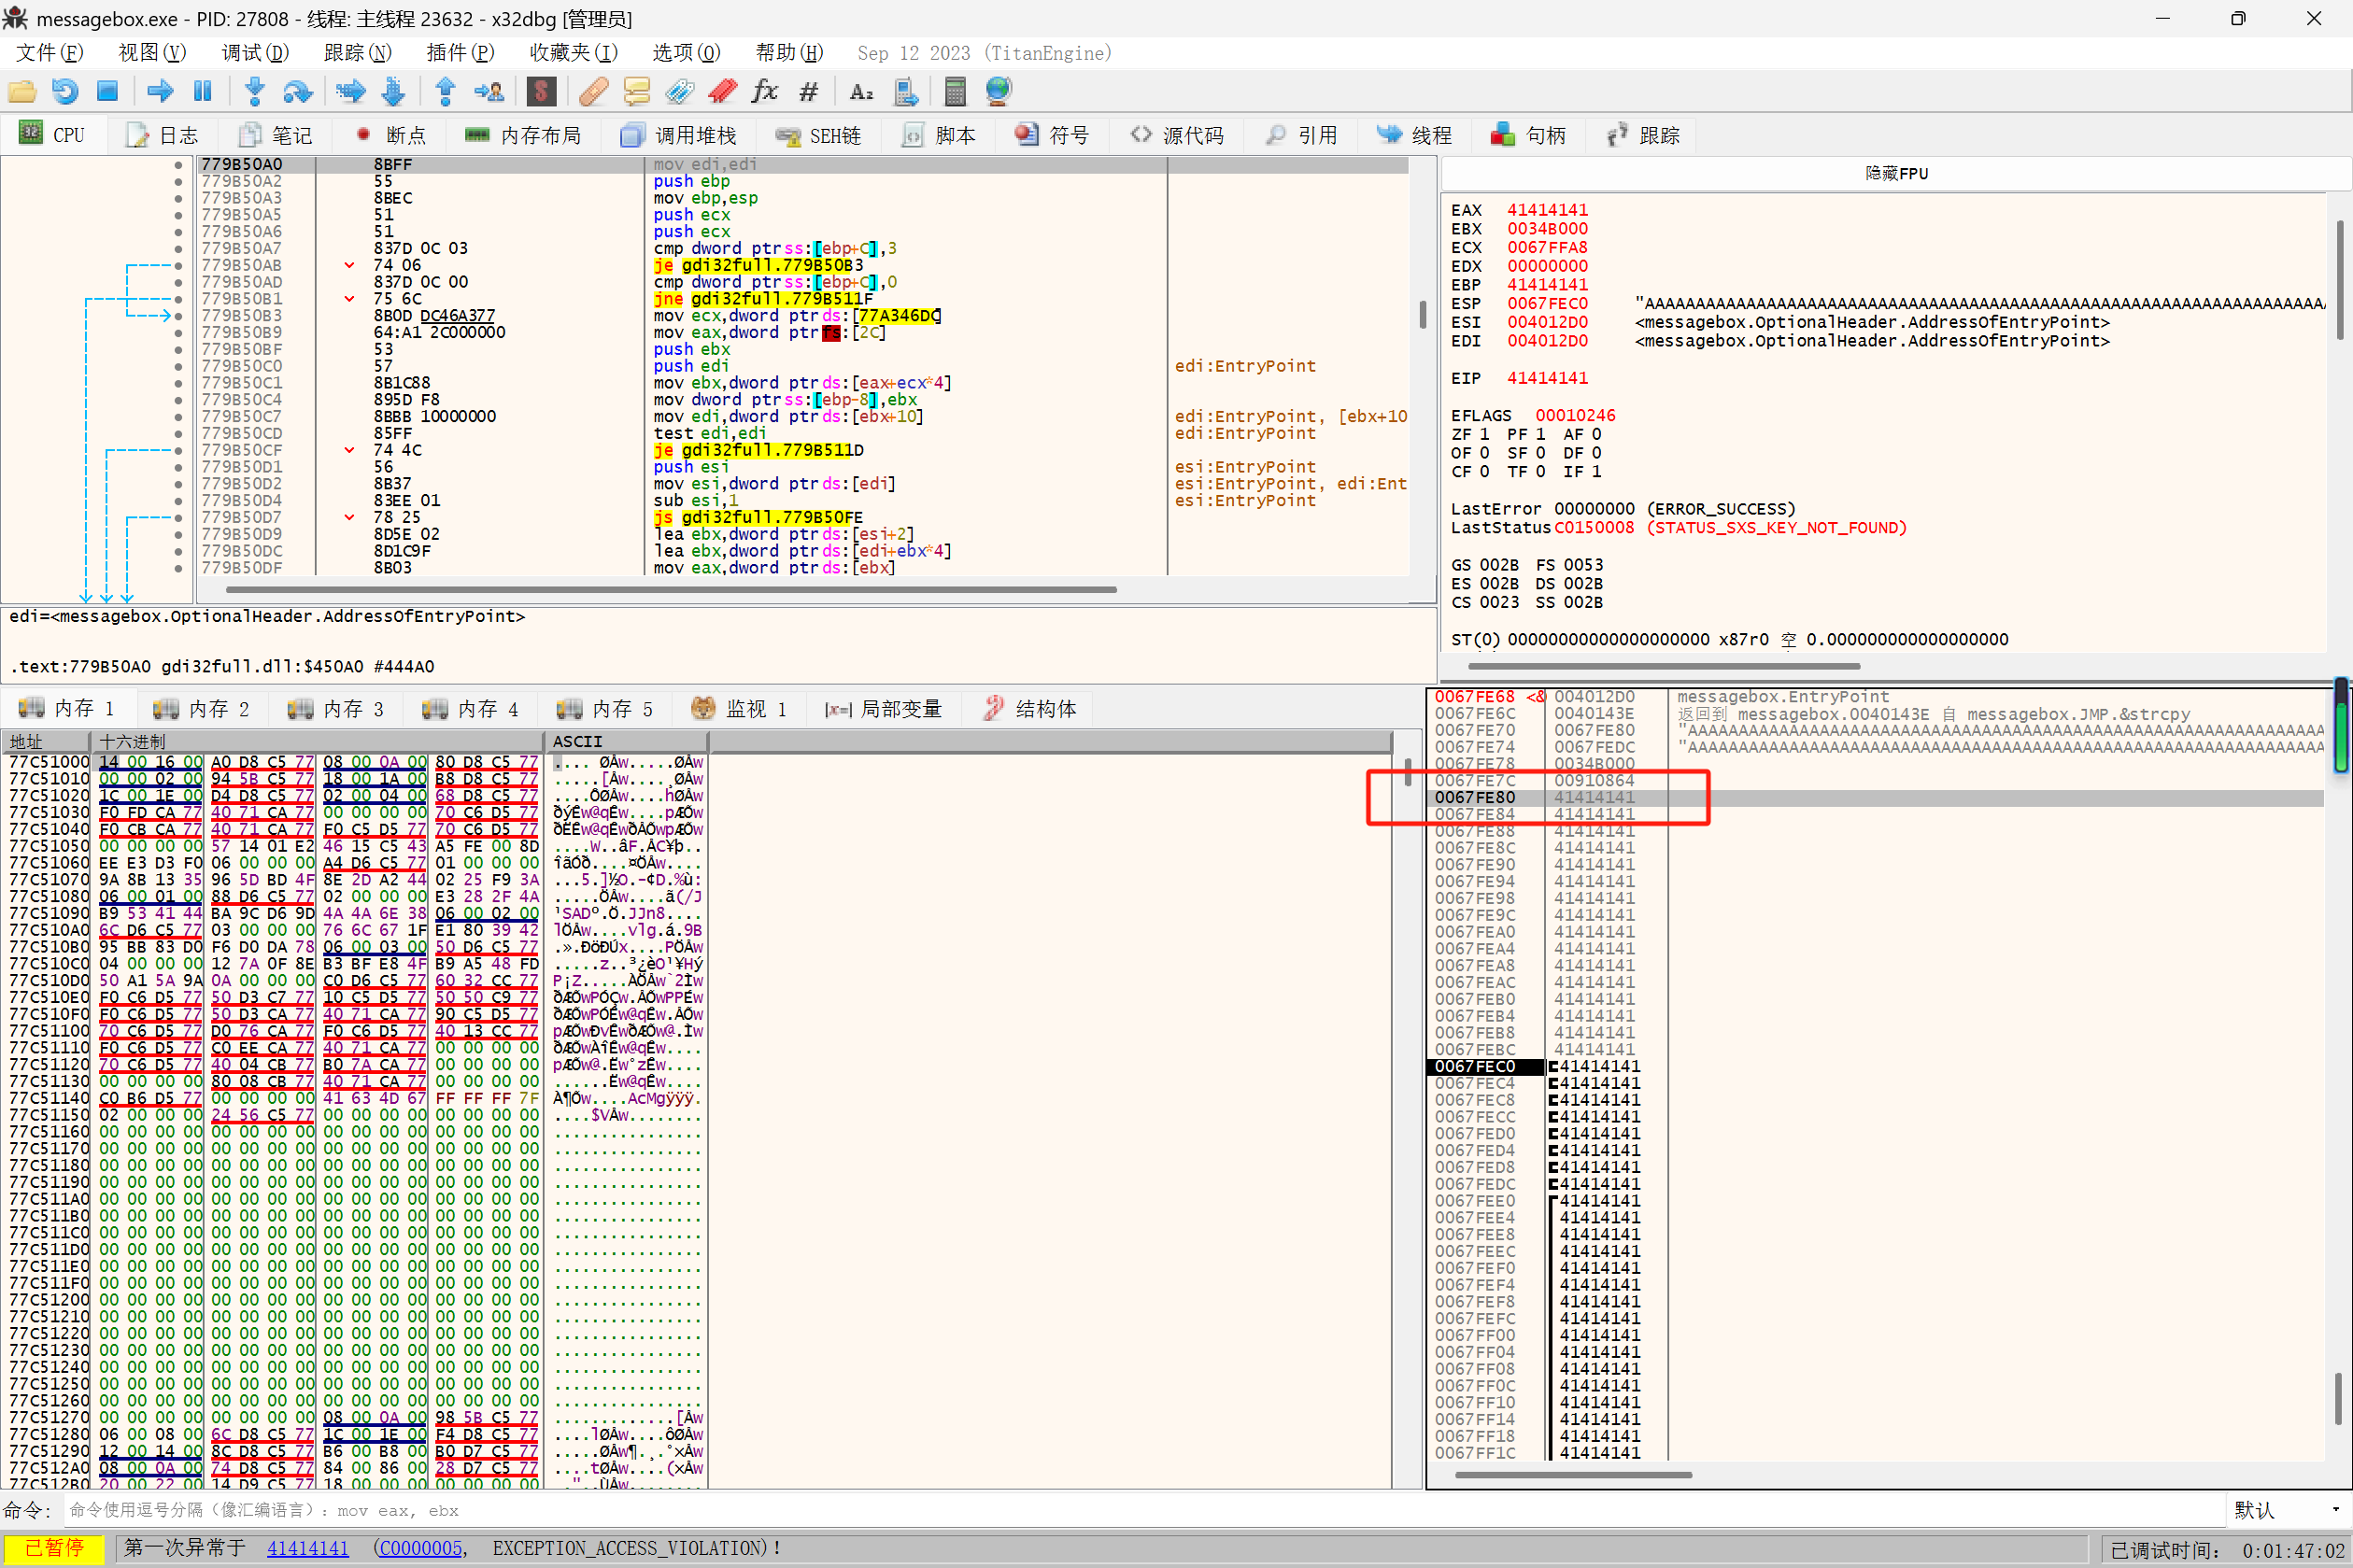Click the 隐藏FPU toggle button

pyautogui.click(x=1895, y=173)
